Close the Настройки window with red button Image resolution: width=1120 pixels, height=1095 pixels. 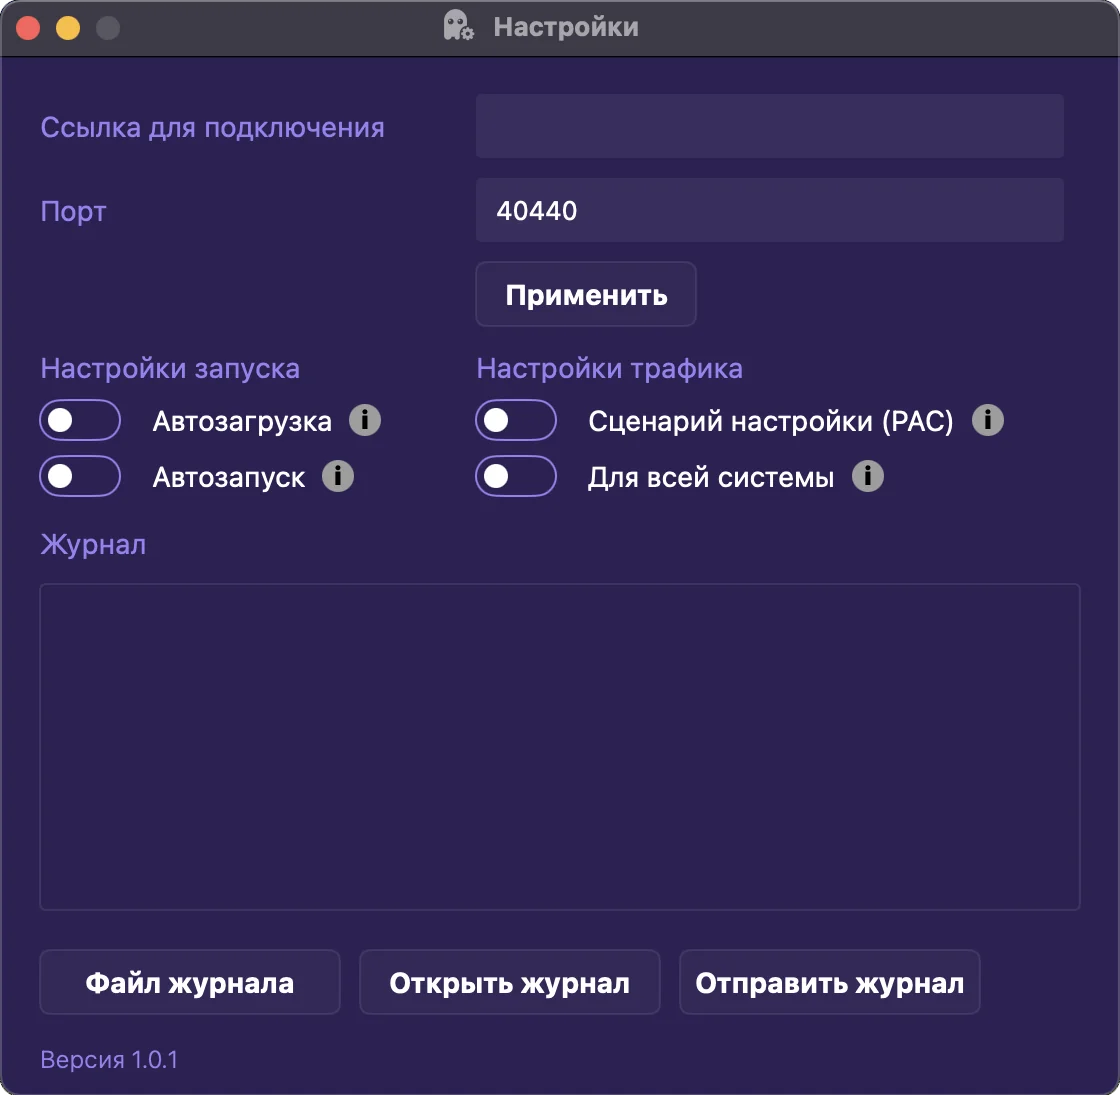click(28, 28)
